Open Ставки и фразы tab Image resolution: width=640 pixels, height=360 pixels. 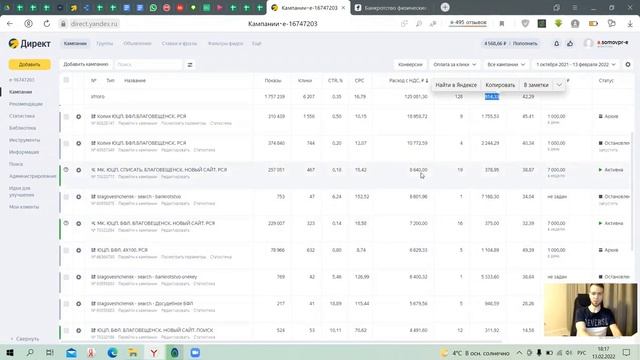179,43
